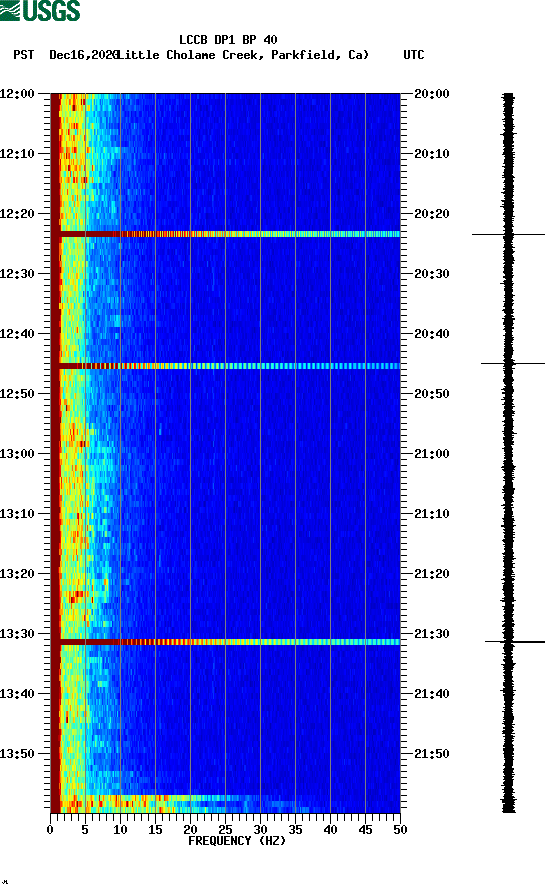Click the '20:50' UTC time label
This screenshot has height=893, width=552.
(x=432, y=394)
